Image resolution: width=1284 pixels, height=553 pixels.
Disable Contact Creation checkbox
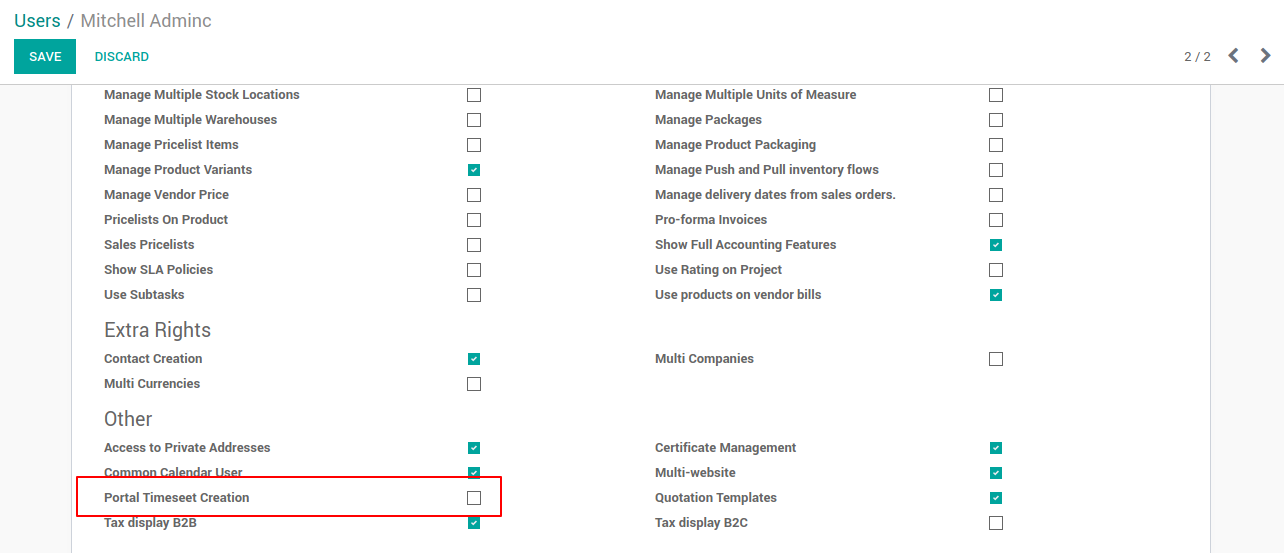[474, 359]
